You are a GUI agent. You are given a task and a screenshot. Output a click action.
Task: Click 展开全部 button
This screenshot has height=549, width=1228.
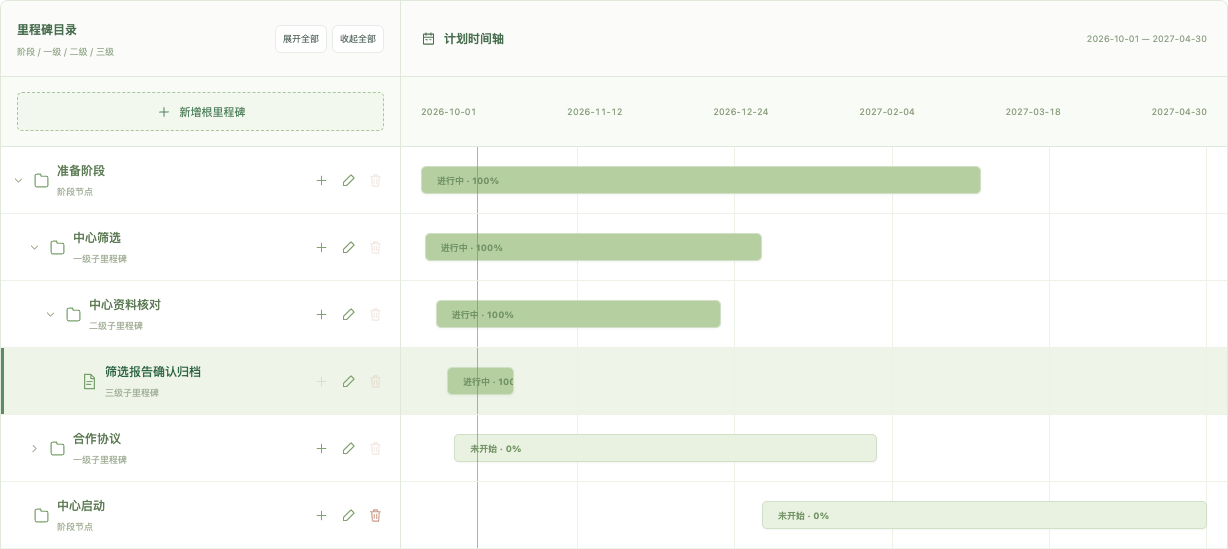pyautogui.click(x=301, y=39)
